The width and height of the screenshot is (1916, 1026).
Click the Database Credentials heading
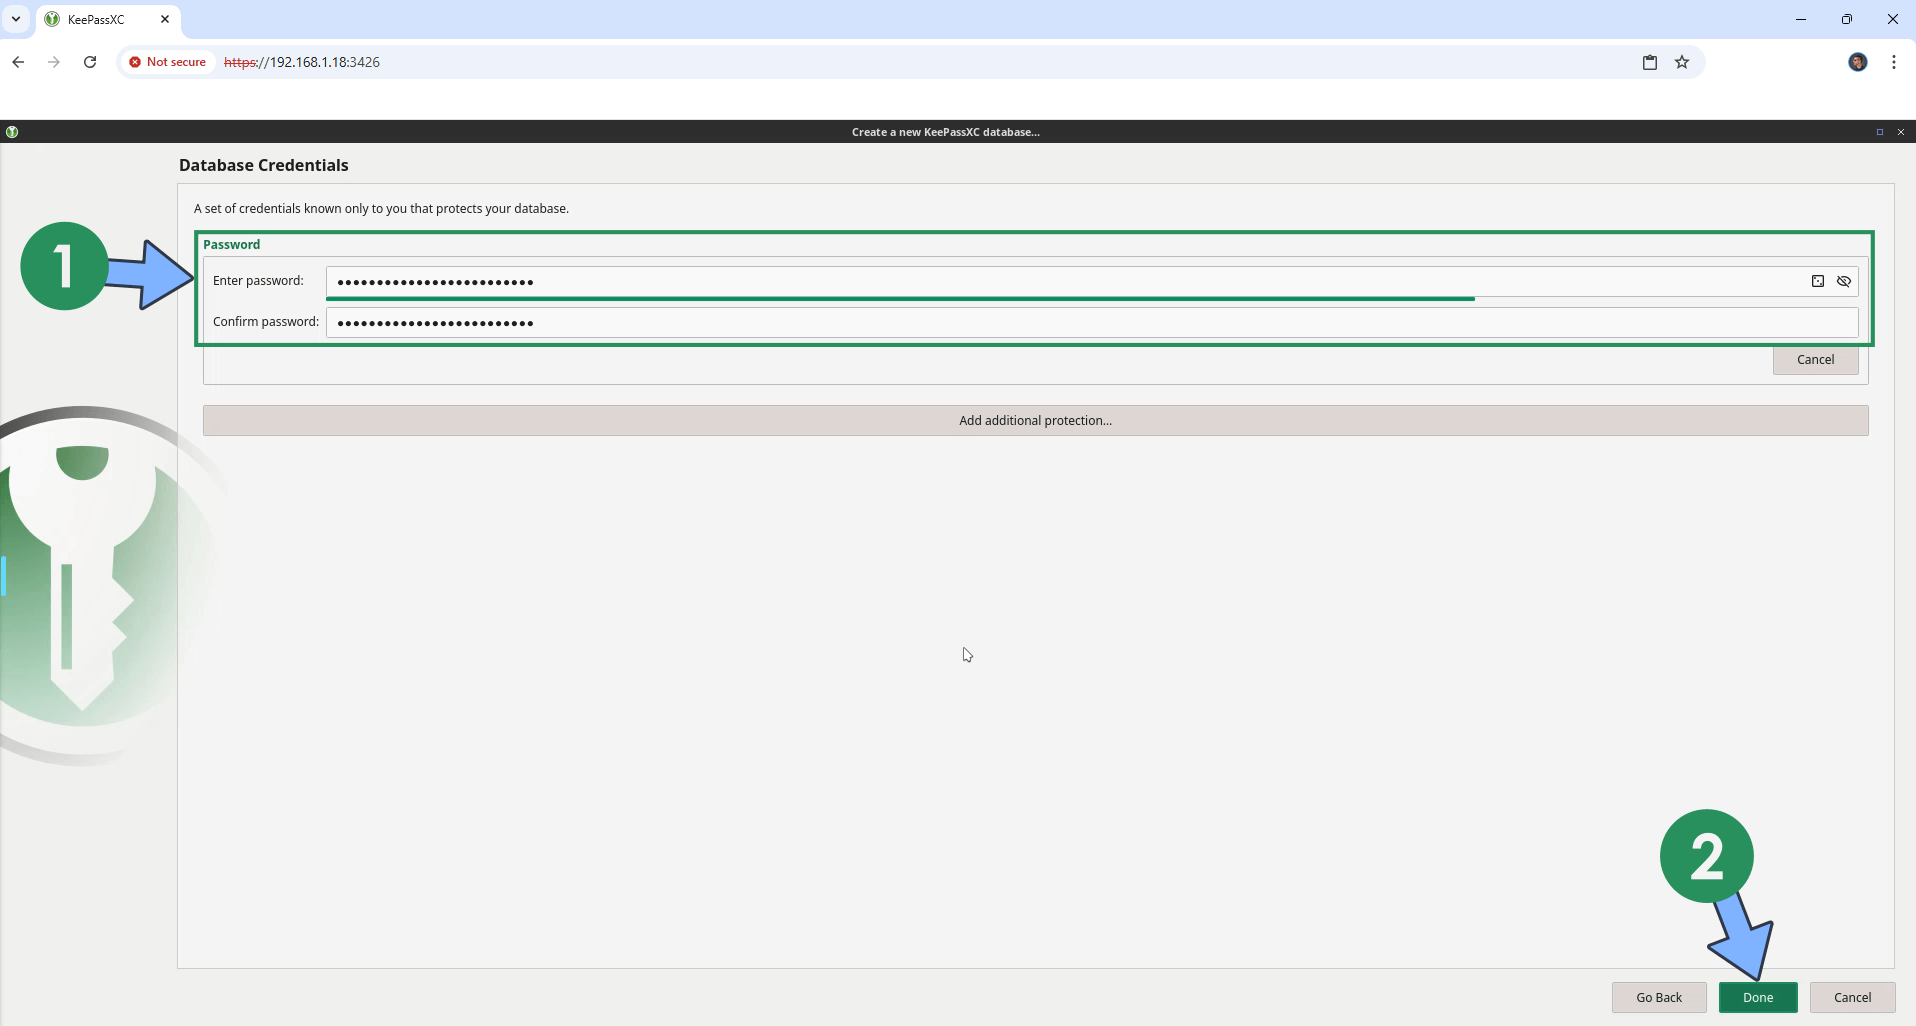tap(264, 165)
